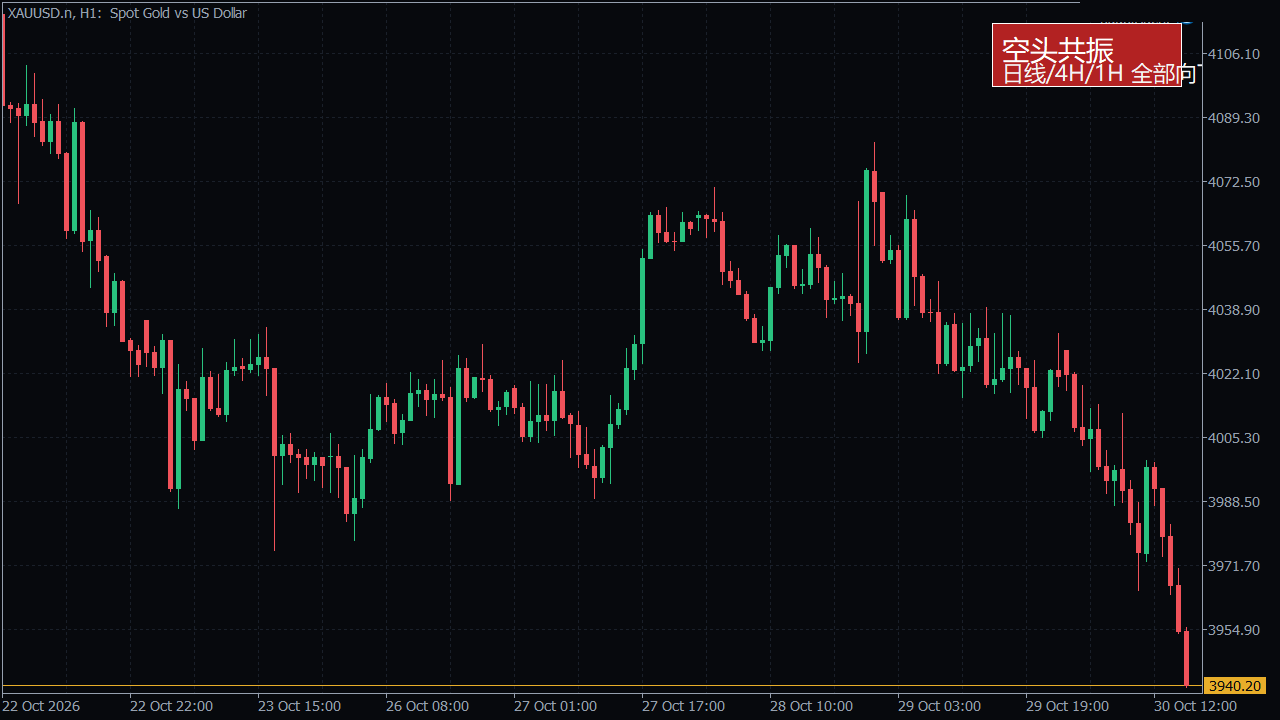Viewport: 1280px width, 720px height.
Task: Select the red 空头共振 signal panel
Action: tap(1087, 55)
